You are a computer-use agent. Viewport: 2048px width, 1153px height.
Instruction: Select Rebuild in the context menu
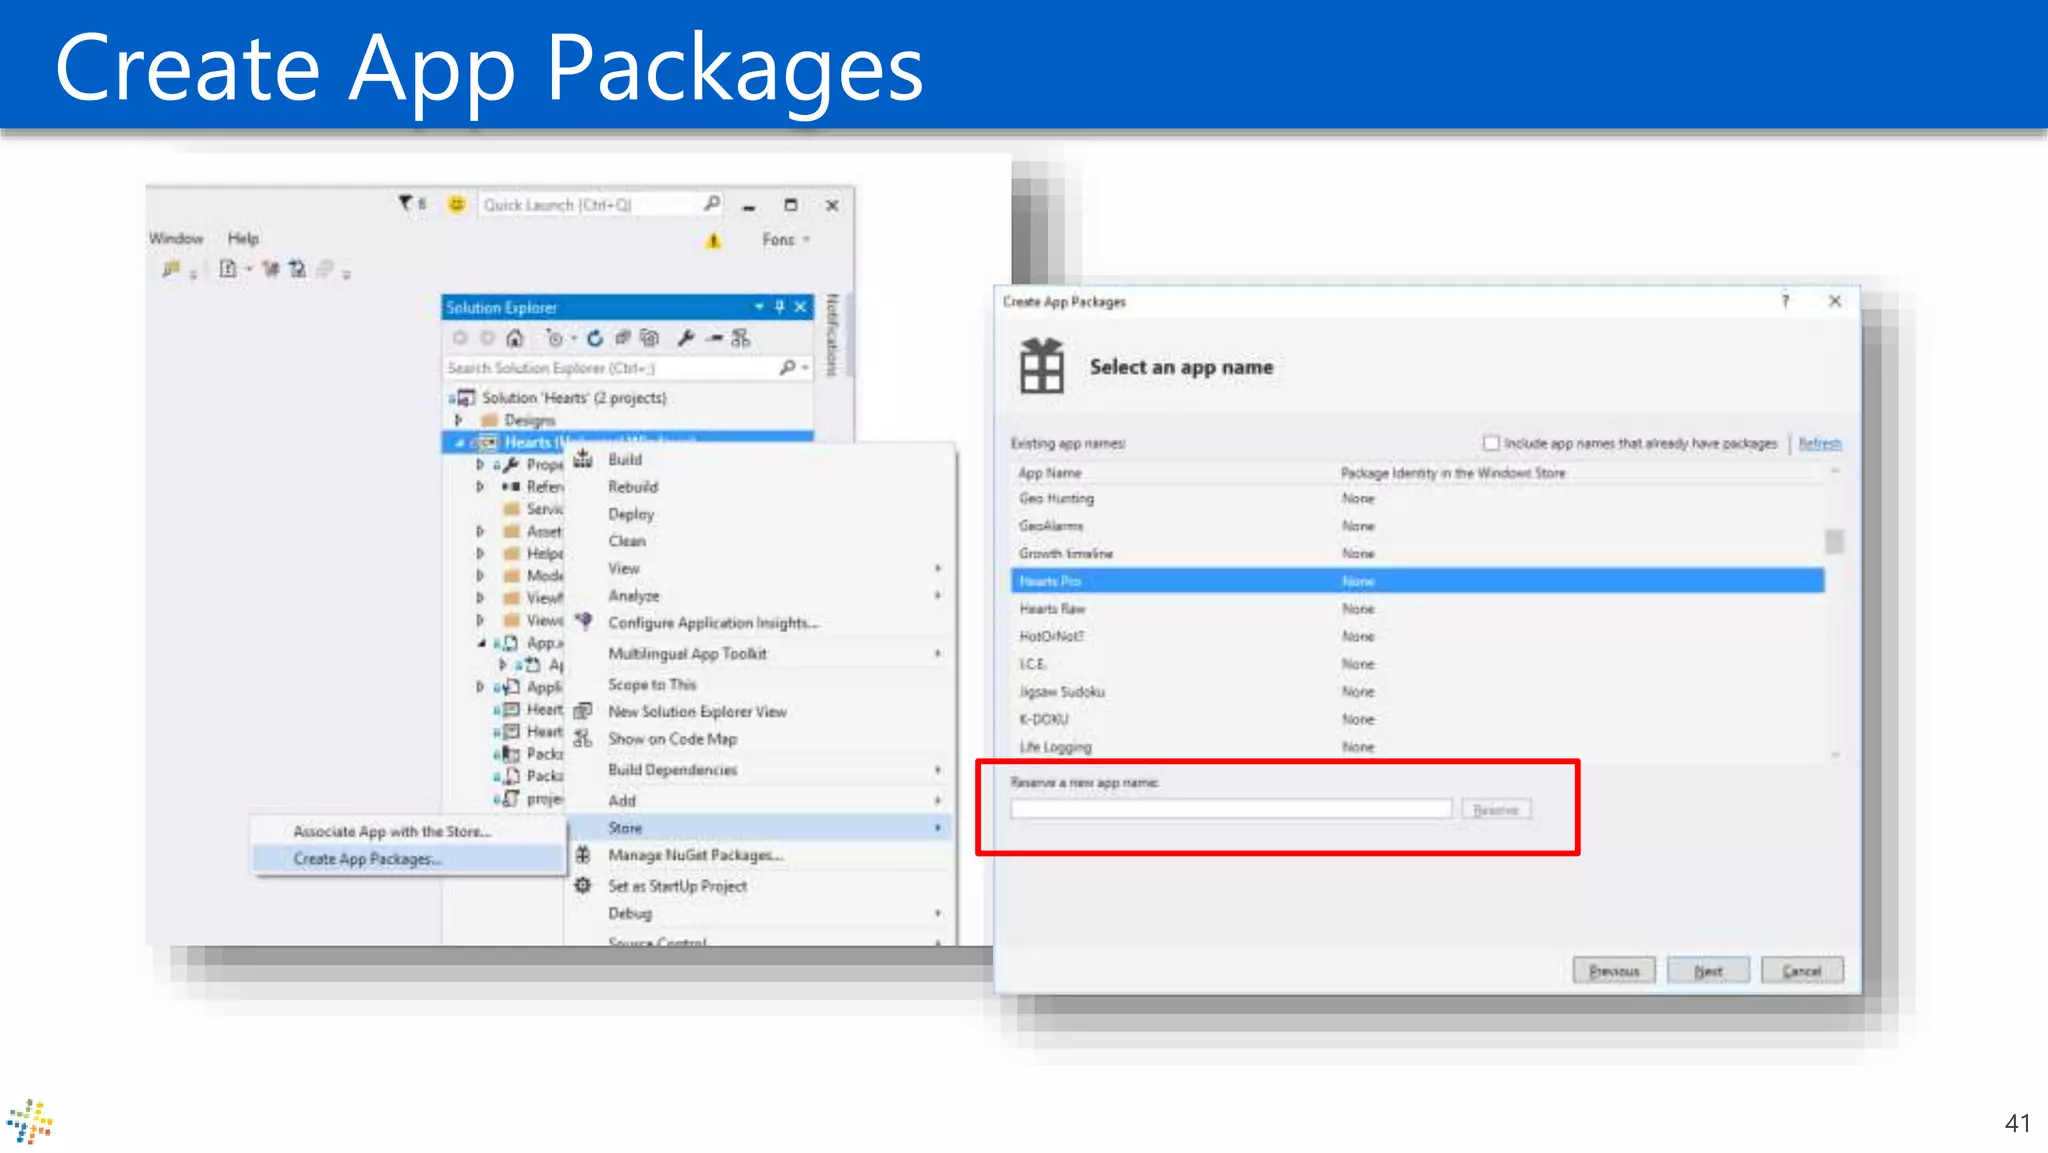(633, 487)
